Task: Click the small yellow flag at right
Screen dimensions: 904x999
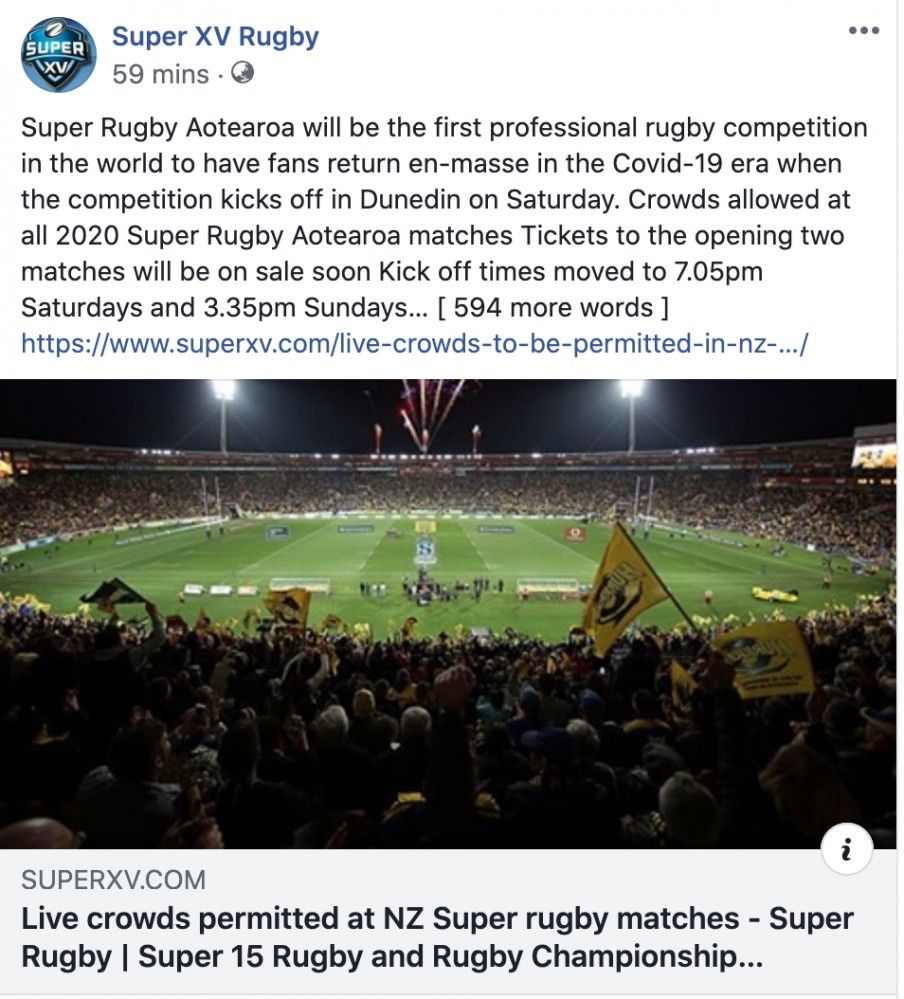Action: [x=766, y=659]
